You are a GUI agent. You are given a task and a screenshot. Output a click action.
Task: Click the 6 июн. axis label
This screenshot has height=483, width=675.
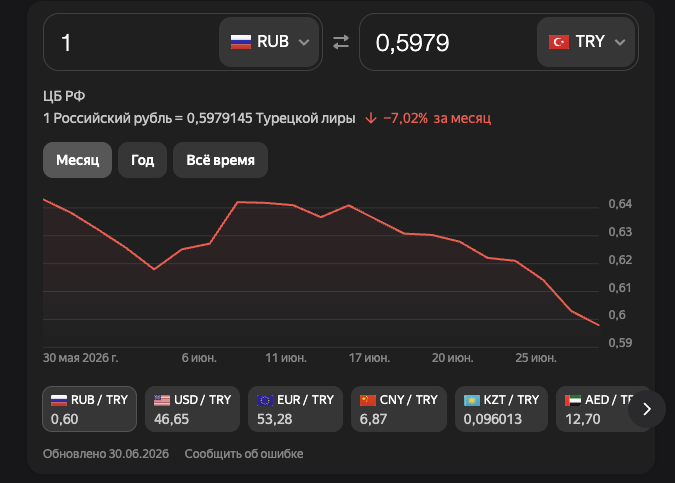[199, 358]
